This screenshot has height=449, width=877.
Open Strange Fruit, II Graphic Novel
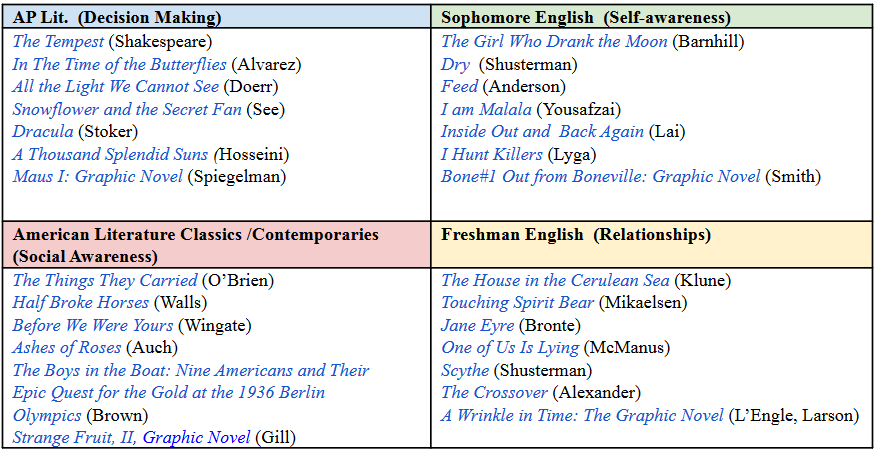131,437
